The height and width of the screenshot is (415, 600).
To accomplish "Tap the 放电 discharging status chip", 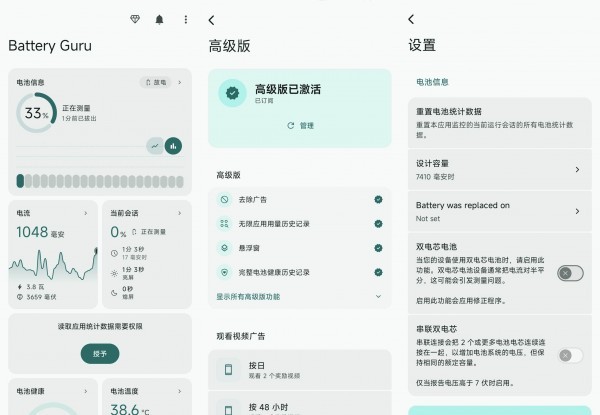I will pyautogui.click(x=156, y=82).
